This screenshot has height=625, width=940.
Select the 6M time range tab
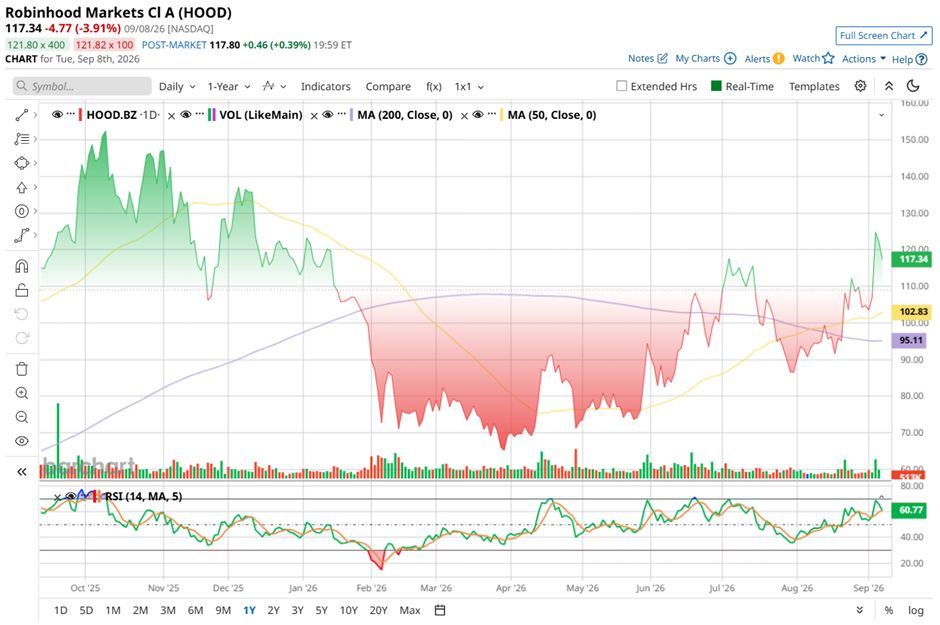tap(195, 610)
